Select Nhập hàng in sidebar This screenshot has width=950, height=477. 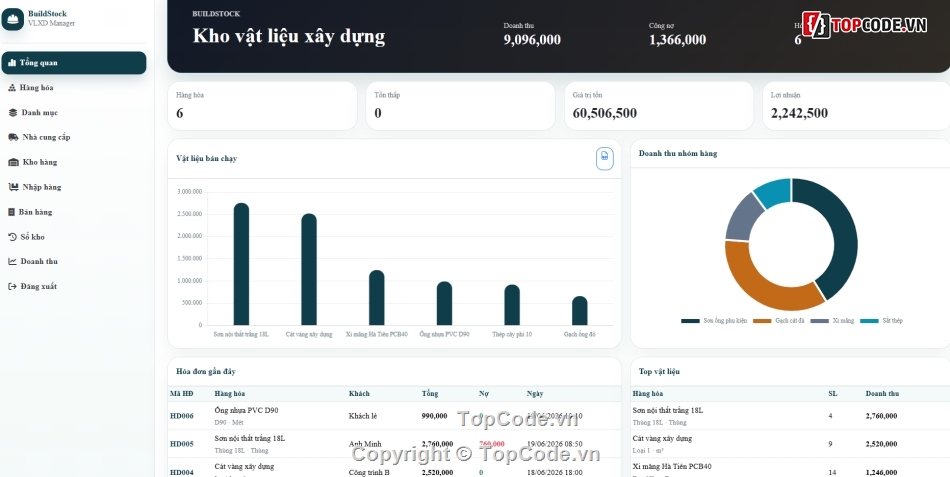tap(74, 187)
